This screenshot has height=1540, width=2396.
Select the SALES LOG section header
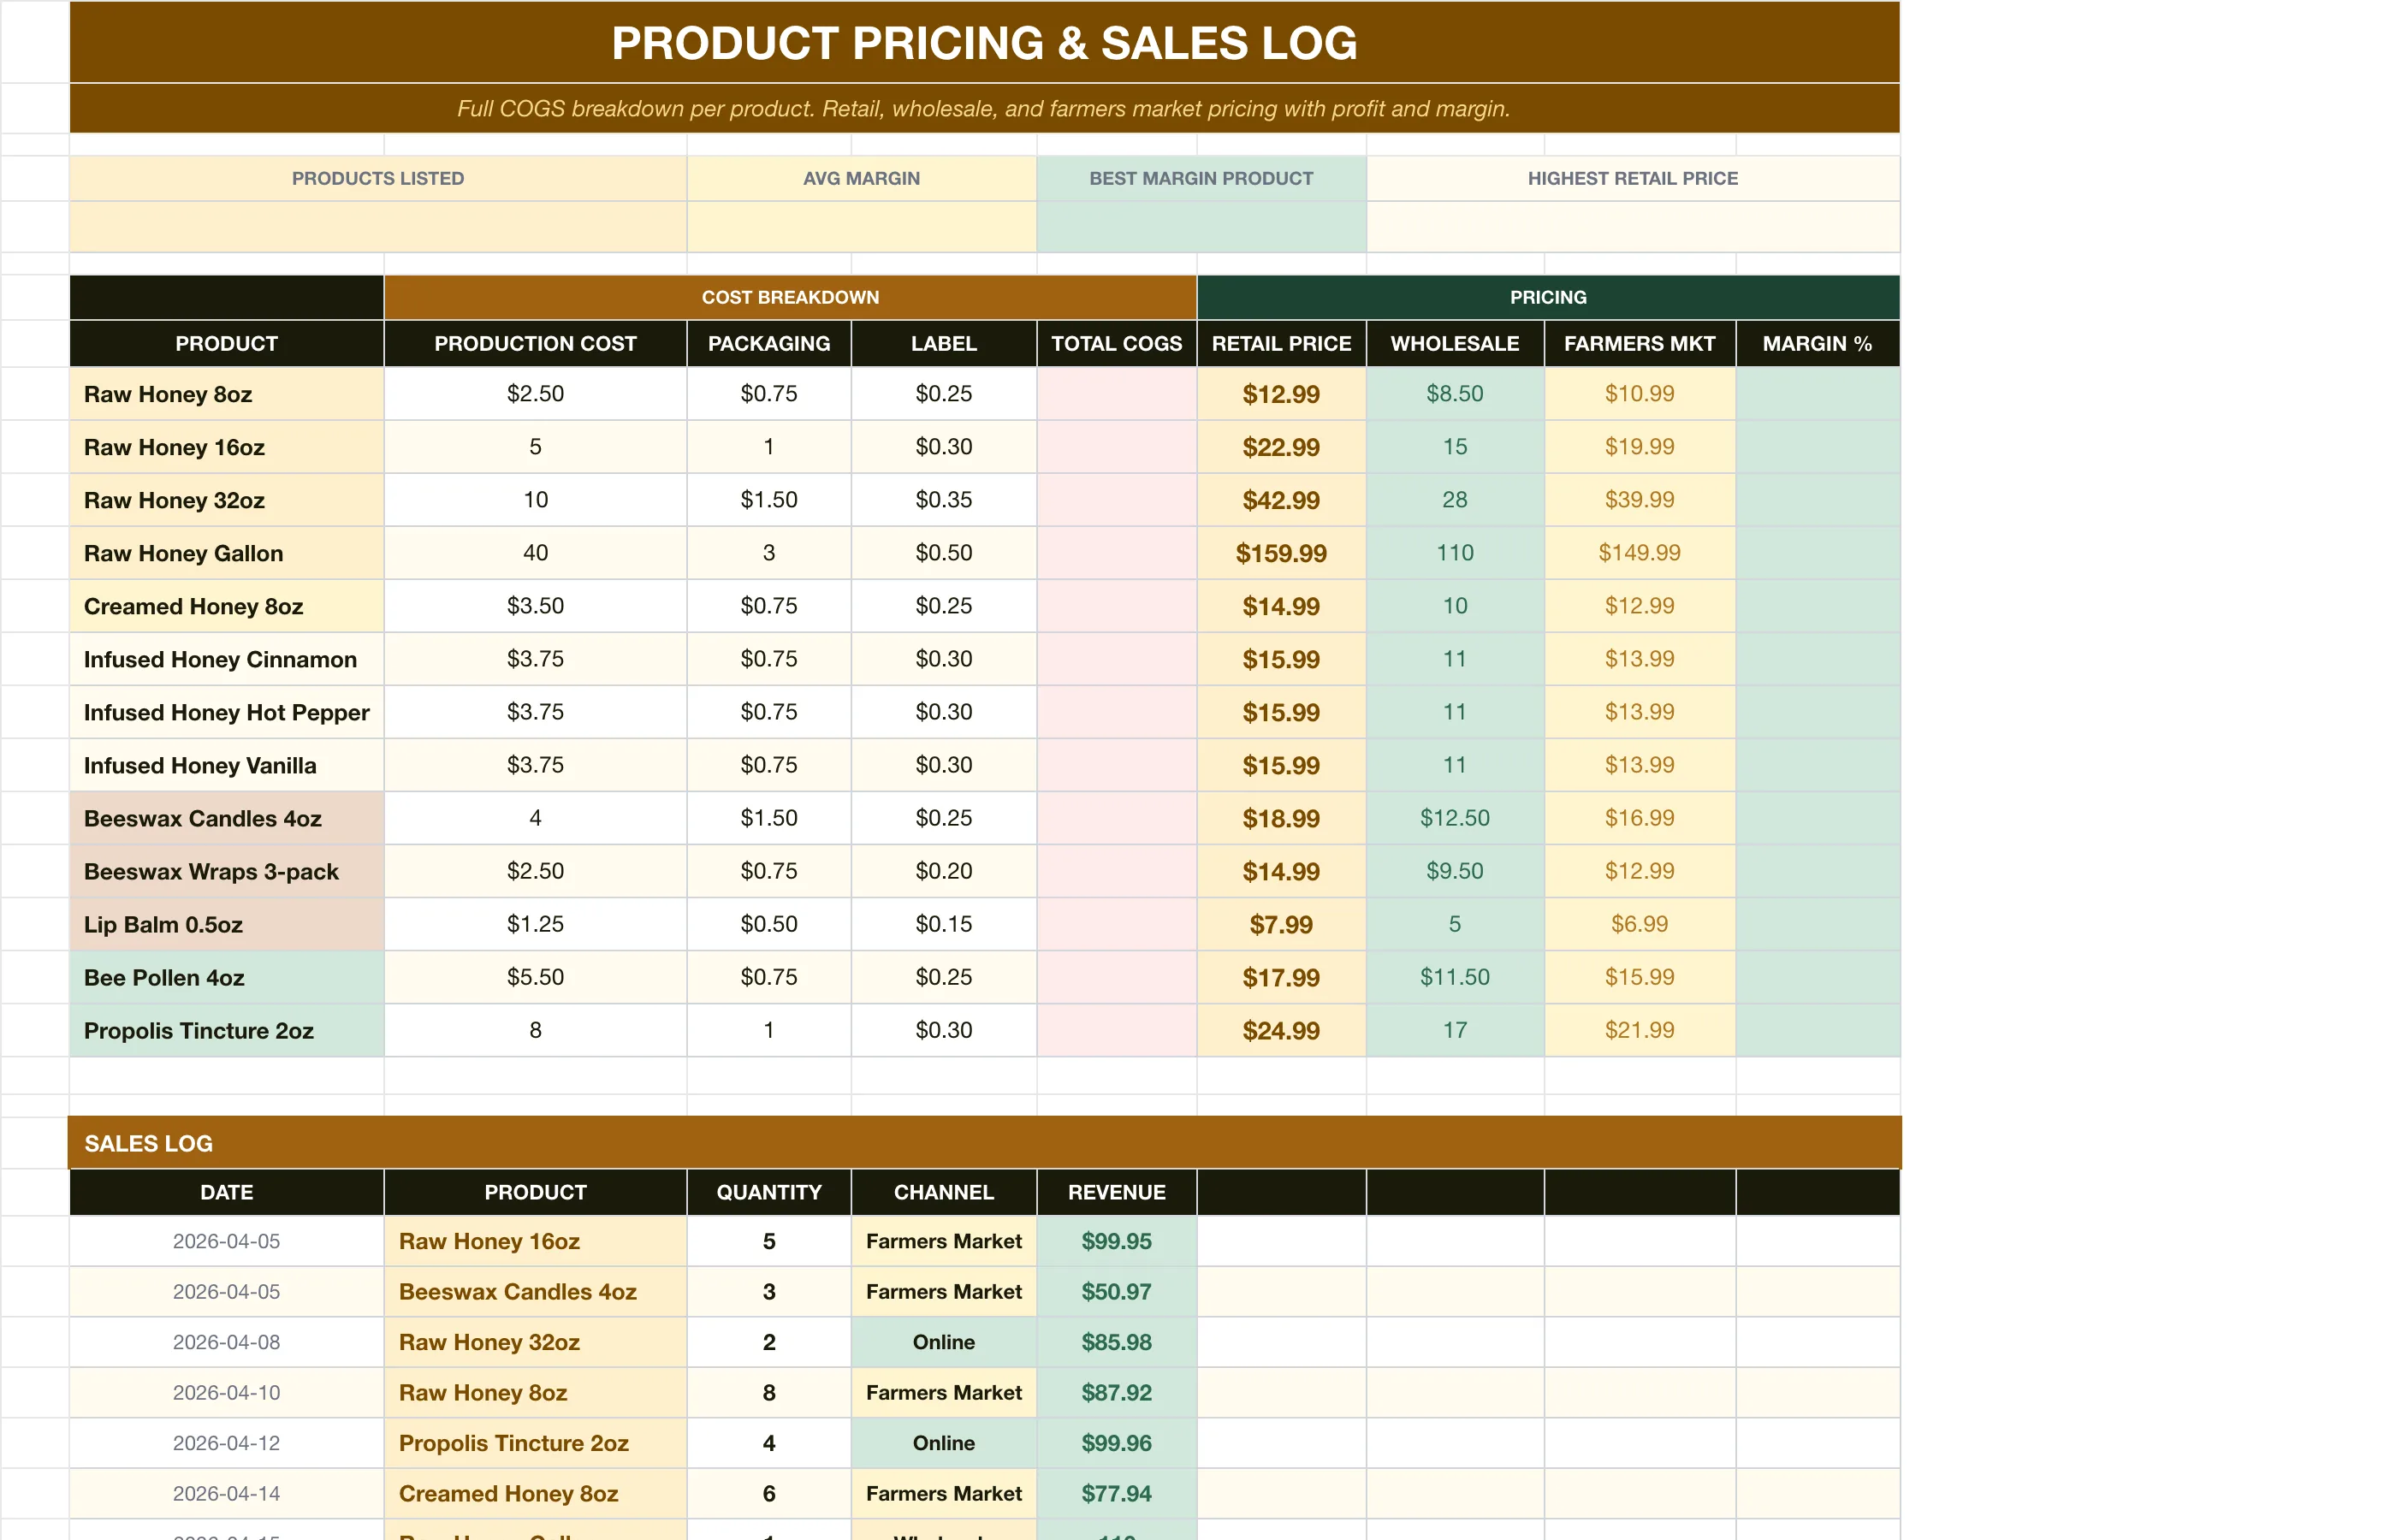pos(984,1143)
